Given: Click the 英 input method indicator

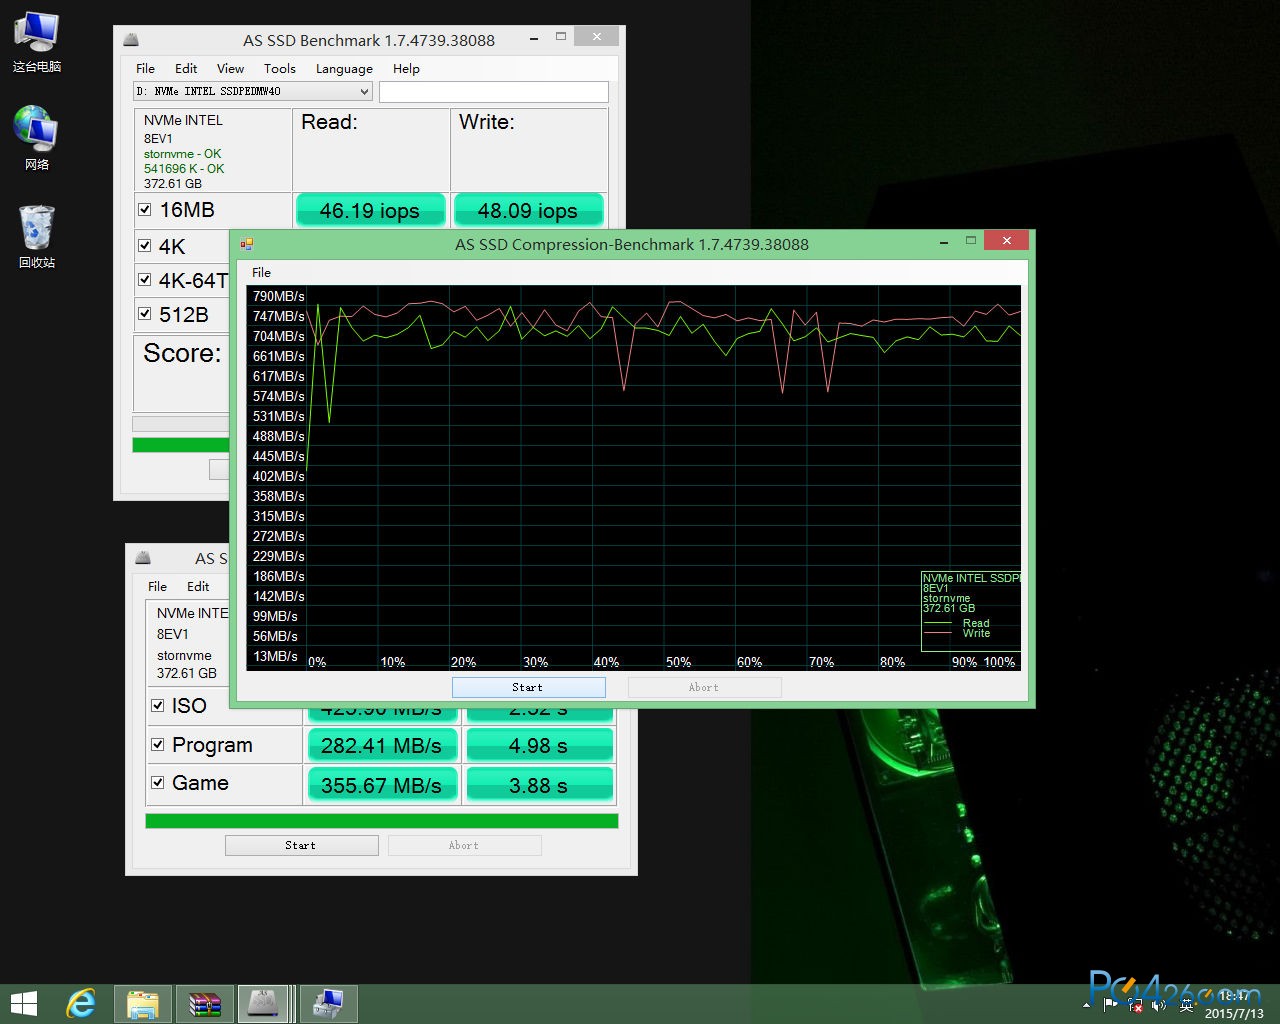Looking at the screenshot, I should tap(1186, 1004).
